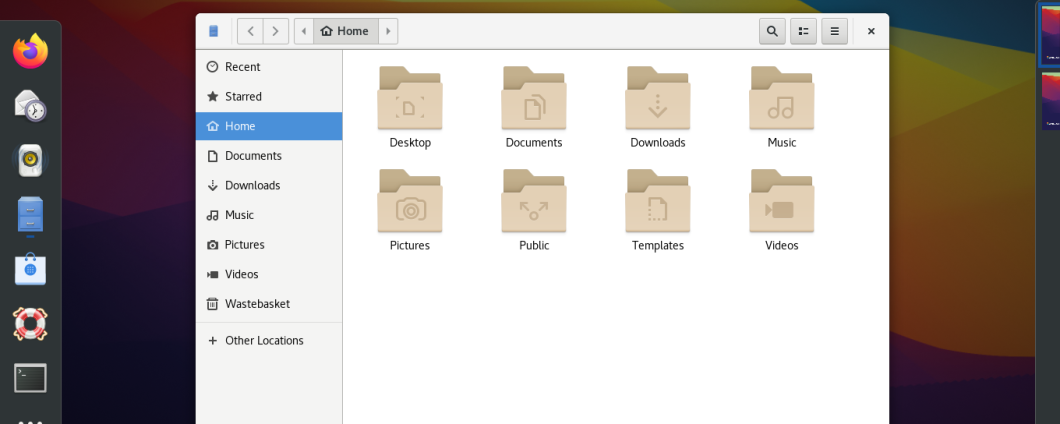This screenshot has height=424, width=1060.
Task: Select Recent in the sidebar
Action: click(x=242, y=67)
